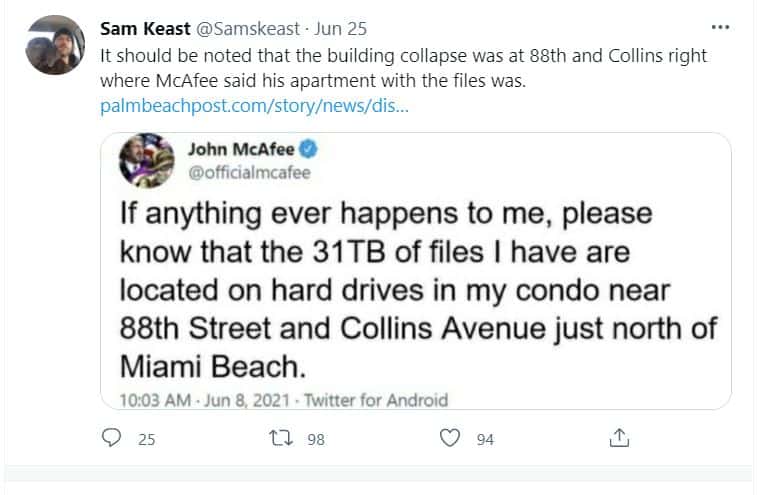Click the 98 retweets count
The height and width of the screenshot is (495, 757).
click(315, 439)
